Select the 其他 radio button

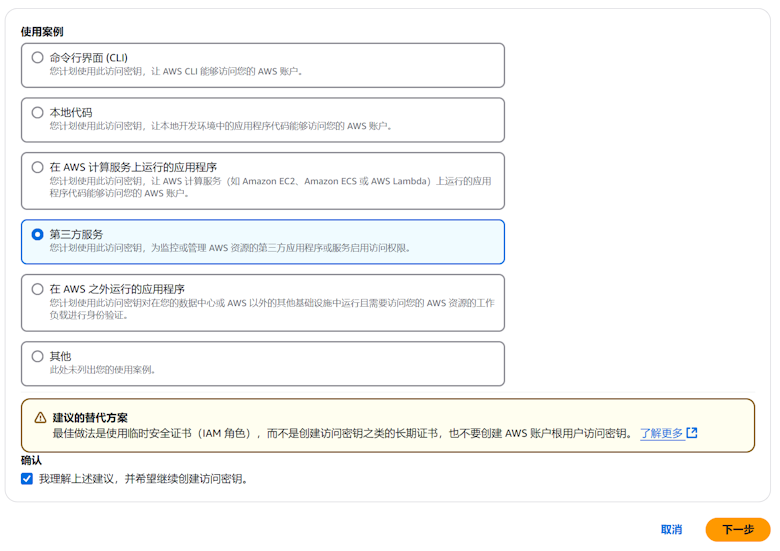pos(38,356)
